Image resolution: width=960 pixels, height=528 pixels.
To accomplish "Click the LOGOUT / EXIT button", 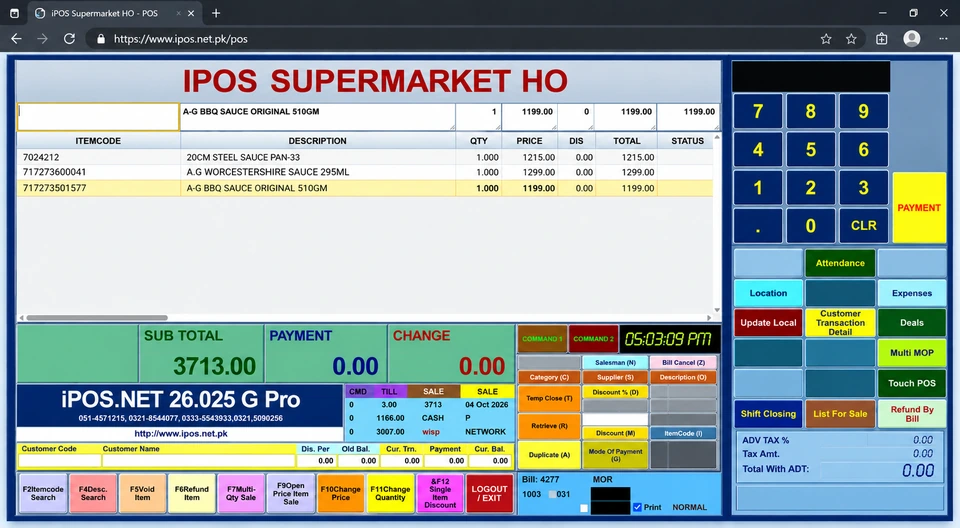I will (489, 493).
